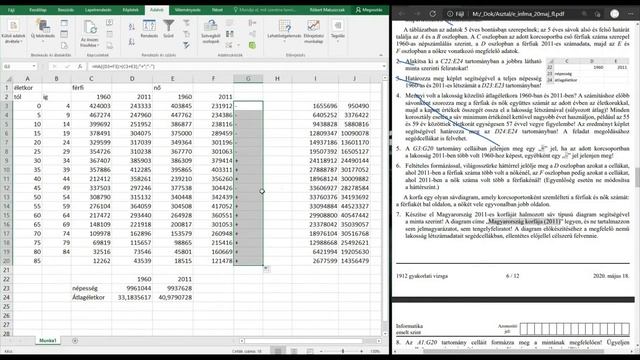Click the Megosztás share button
The height and width of the screenshot is (360, 640).
(x=369, y=10)
